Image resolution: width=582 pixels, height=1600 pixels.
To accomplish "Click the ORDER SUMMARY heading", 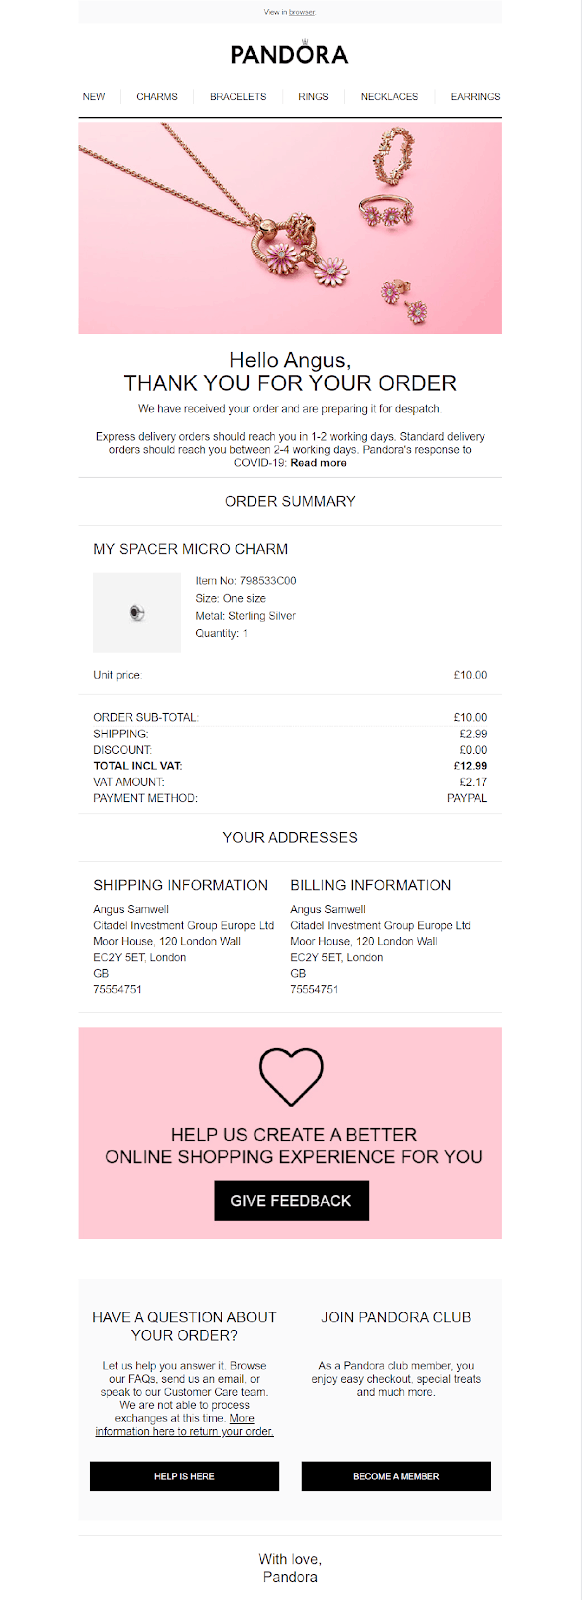I will pos(290,501).
